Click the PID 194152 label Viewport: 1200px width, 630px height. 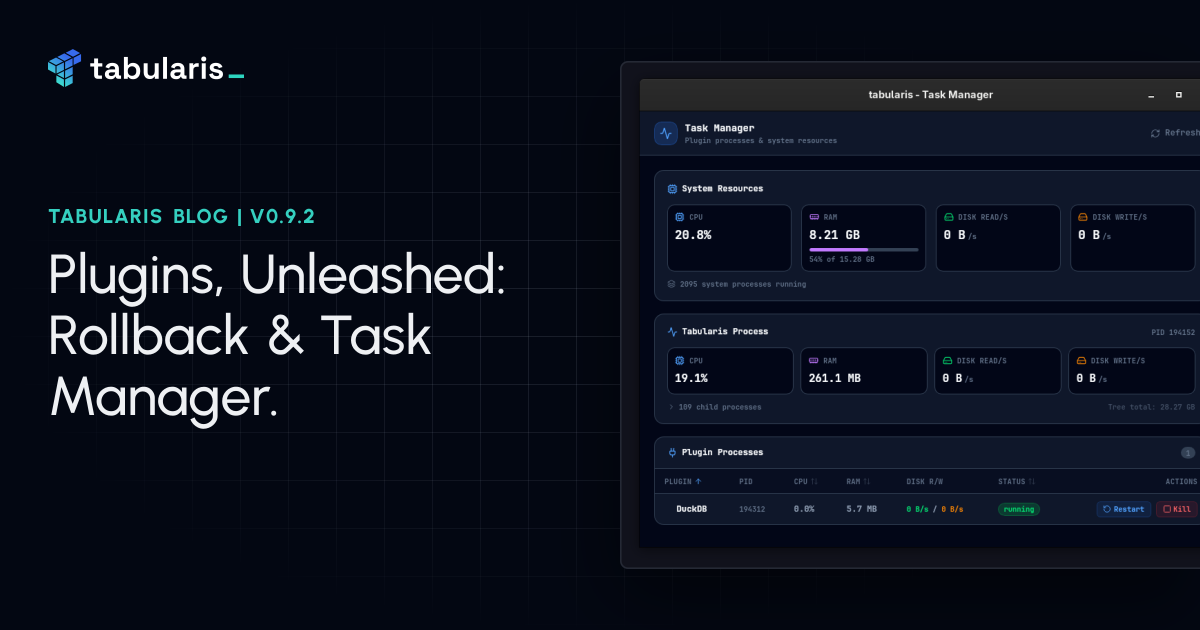pyautogui.click(x=1173, y=332)
